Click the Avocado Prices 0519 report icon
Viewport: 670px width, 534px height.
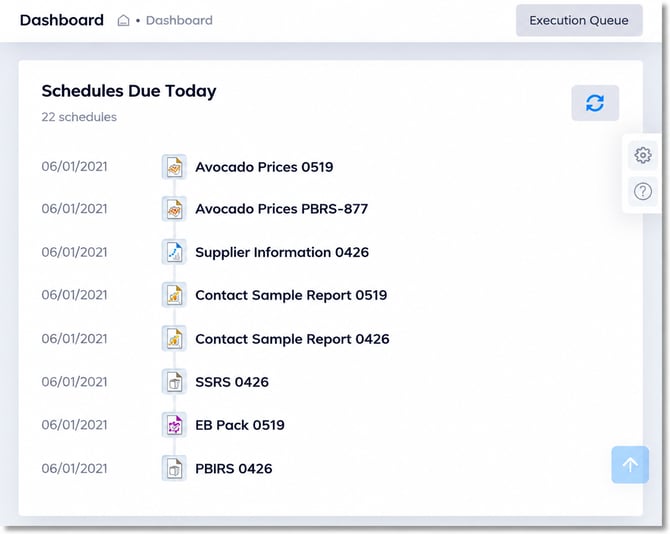pos(174,167)
